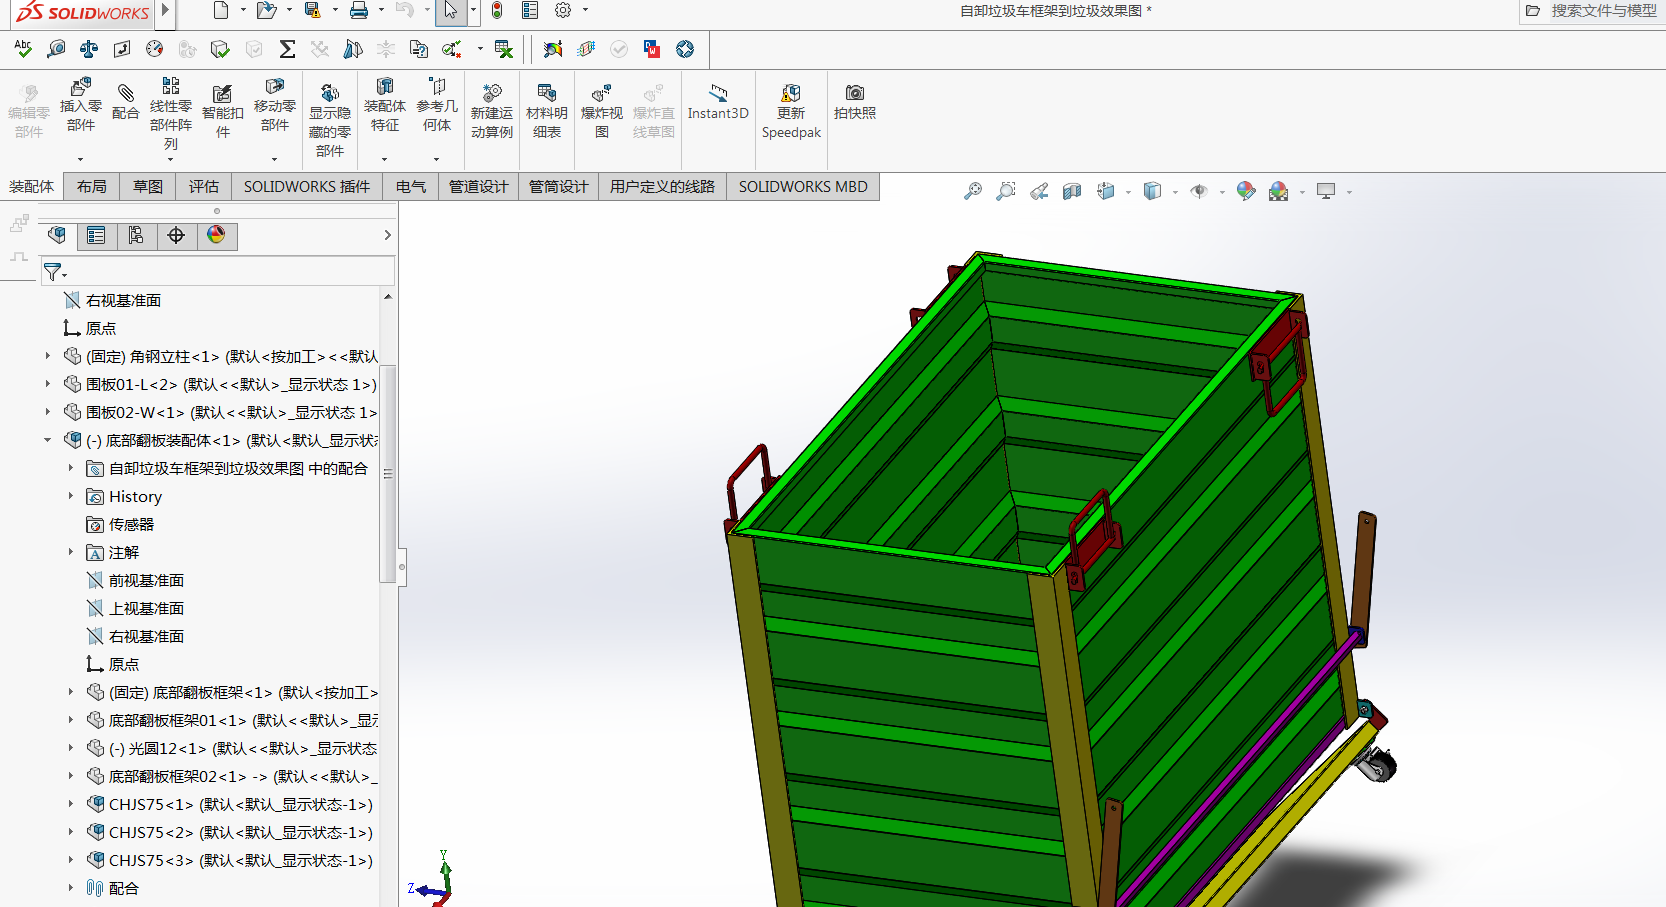
Task: Click the Sigma sum icon in evaluate toolbar
Action: pos(287,48)
